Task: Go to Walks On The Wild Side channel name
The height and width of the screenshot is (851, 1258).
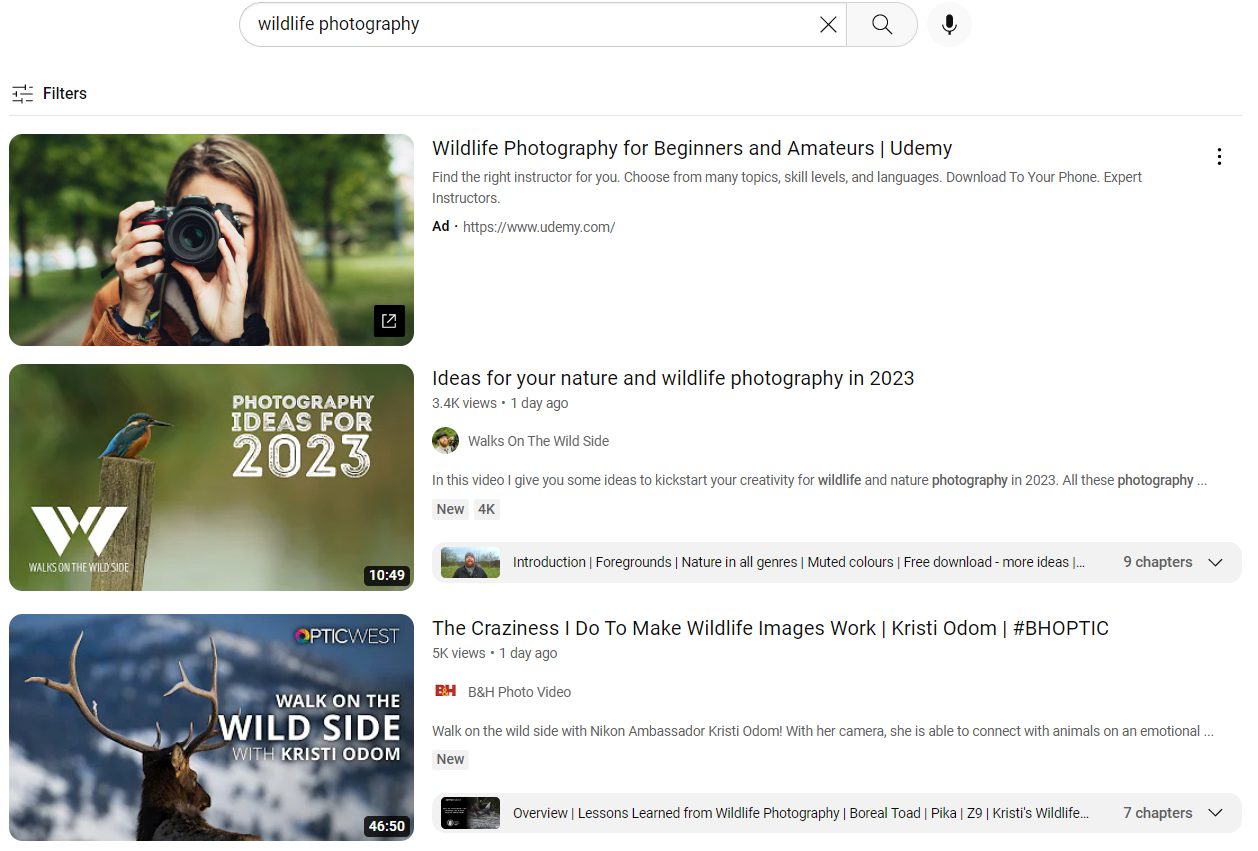Action: click(538, 441)
